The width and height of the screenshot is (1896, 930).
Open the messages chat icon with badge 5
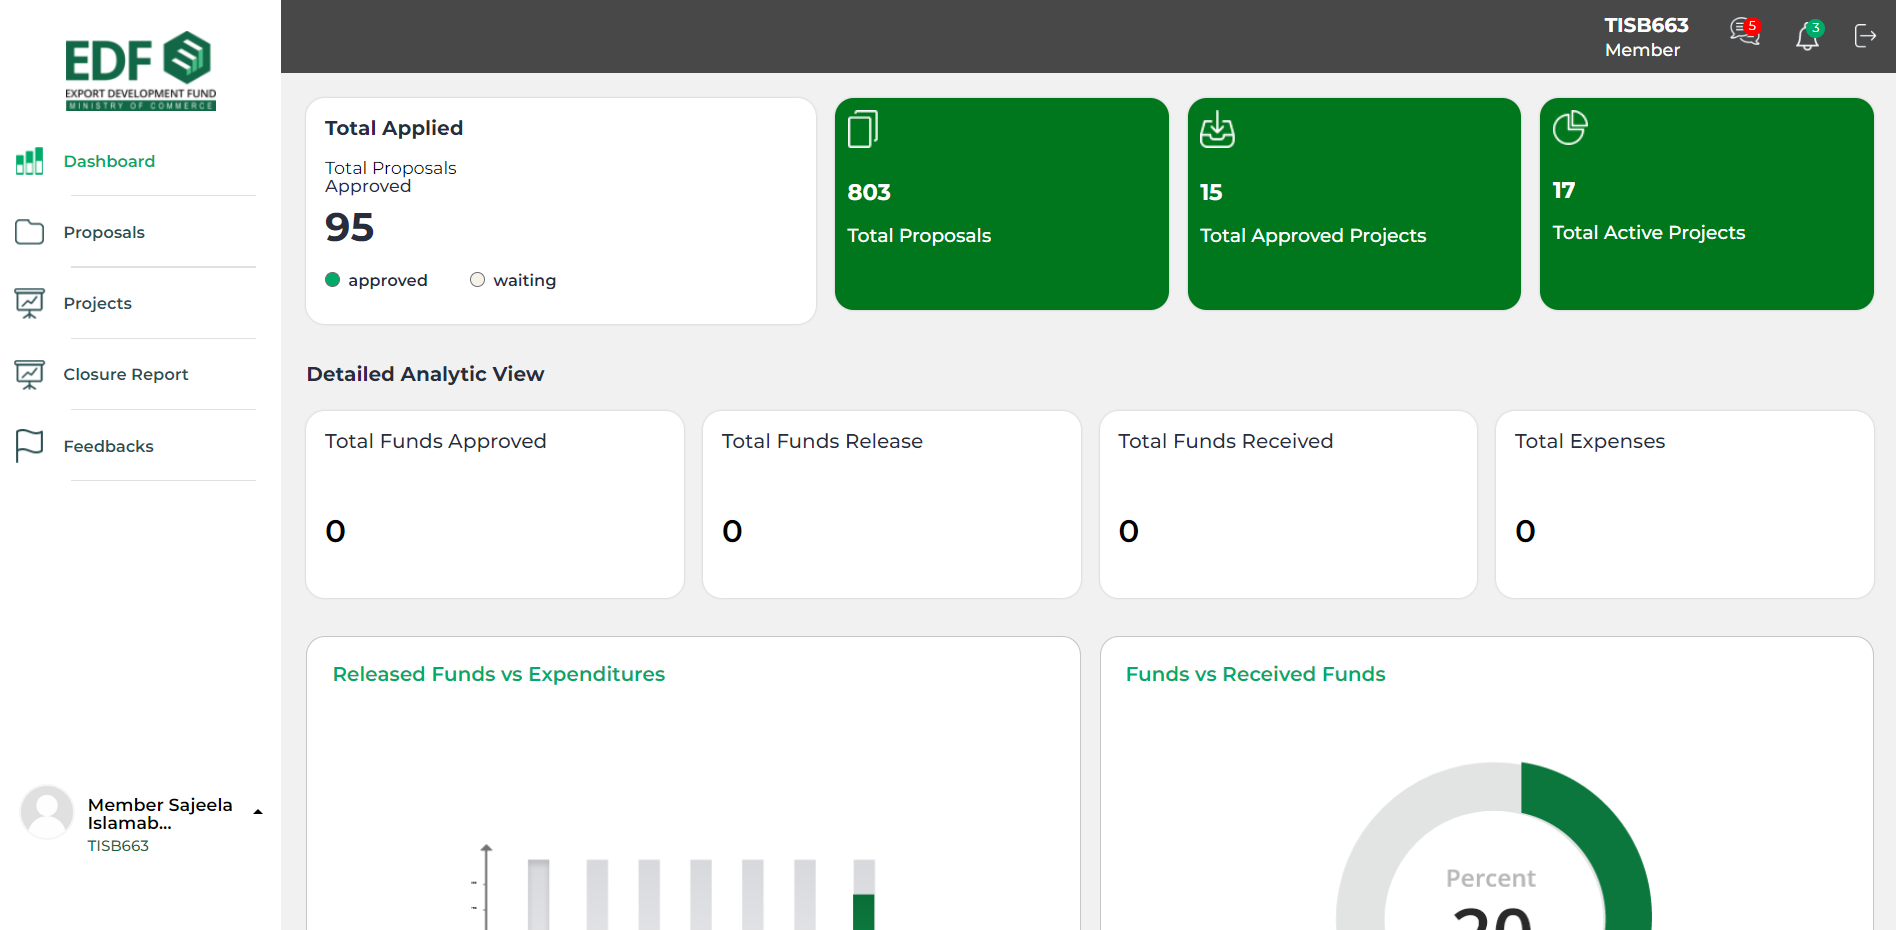(x=1745, y=32)
